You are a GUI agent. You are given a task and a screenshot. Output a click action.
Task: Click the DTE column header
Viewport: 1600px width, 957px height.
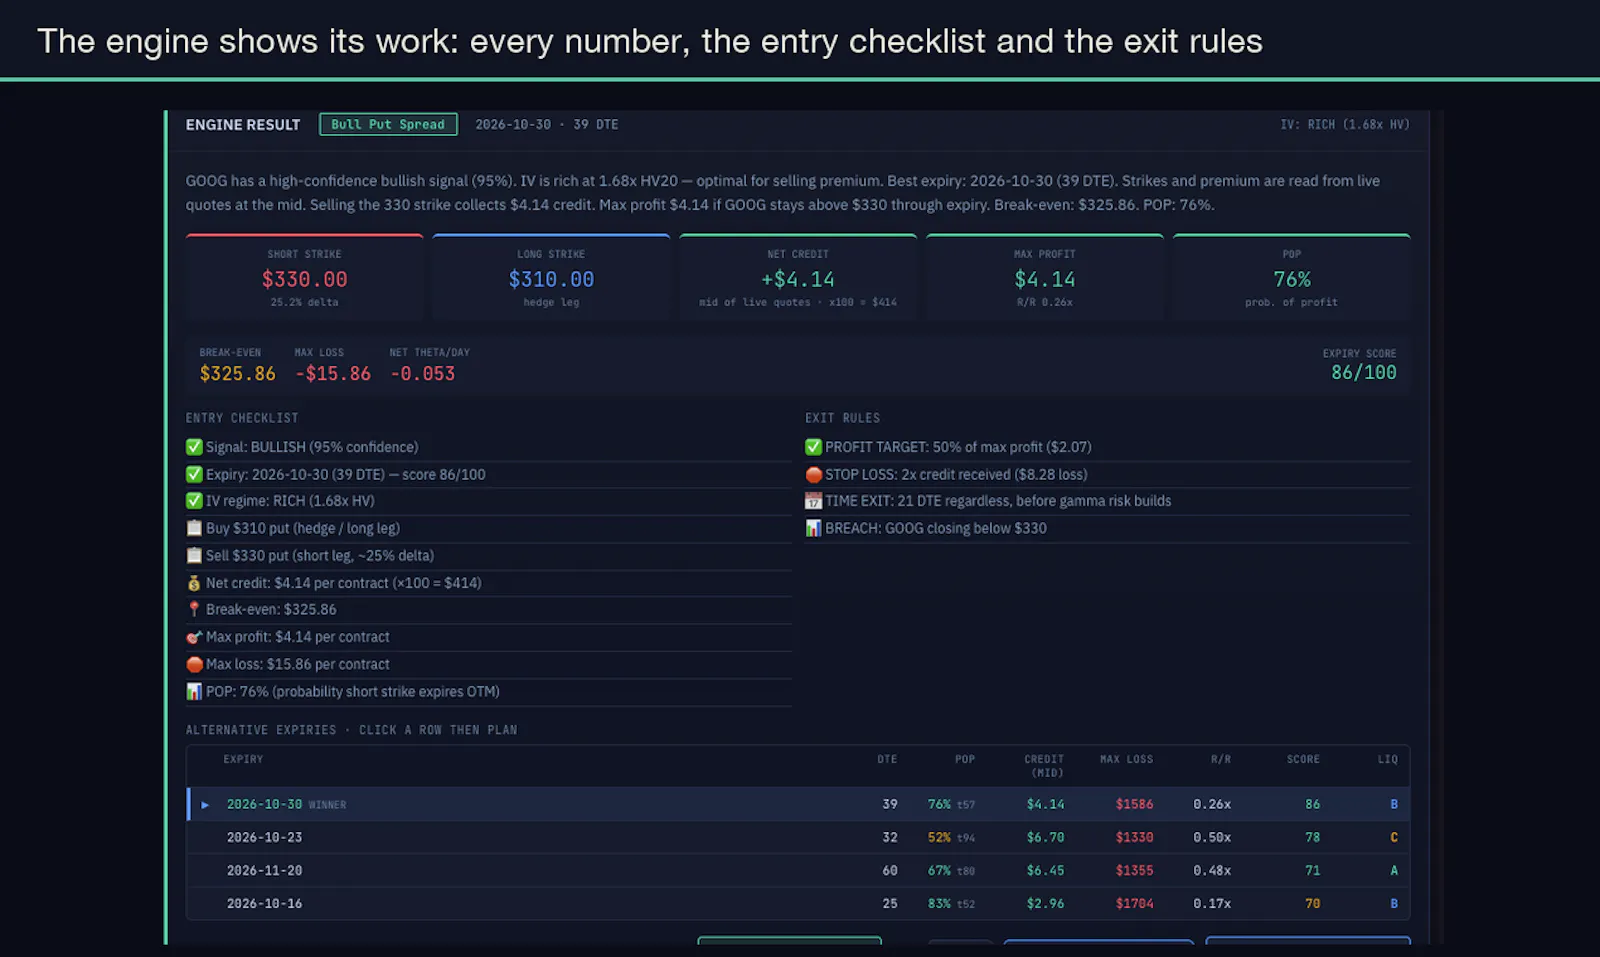coord(887,759)
